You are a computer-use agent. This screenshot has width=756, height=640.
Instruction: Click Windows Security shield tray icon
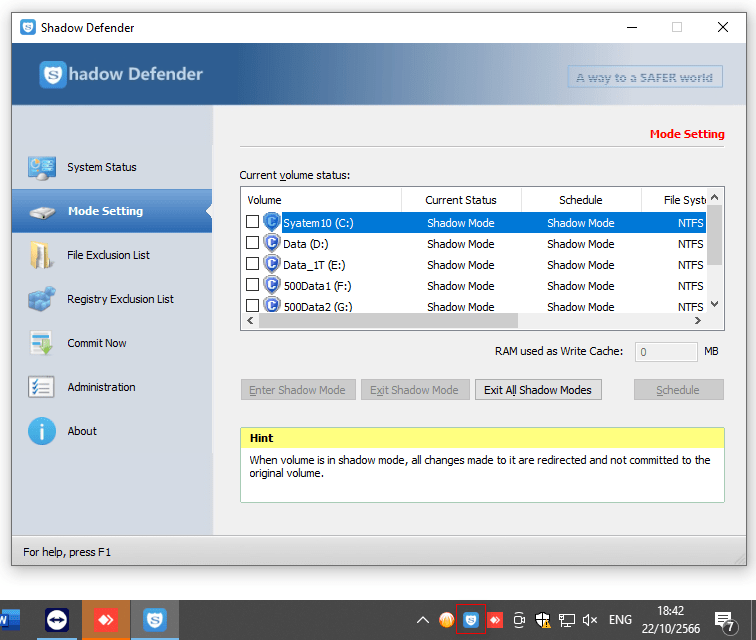tap(543, 620)
